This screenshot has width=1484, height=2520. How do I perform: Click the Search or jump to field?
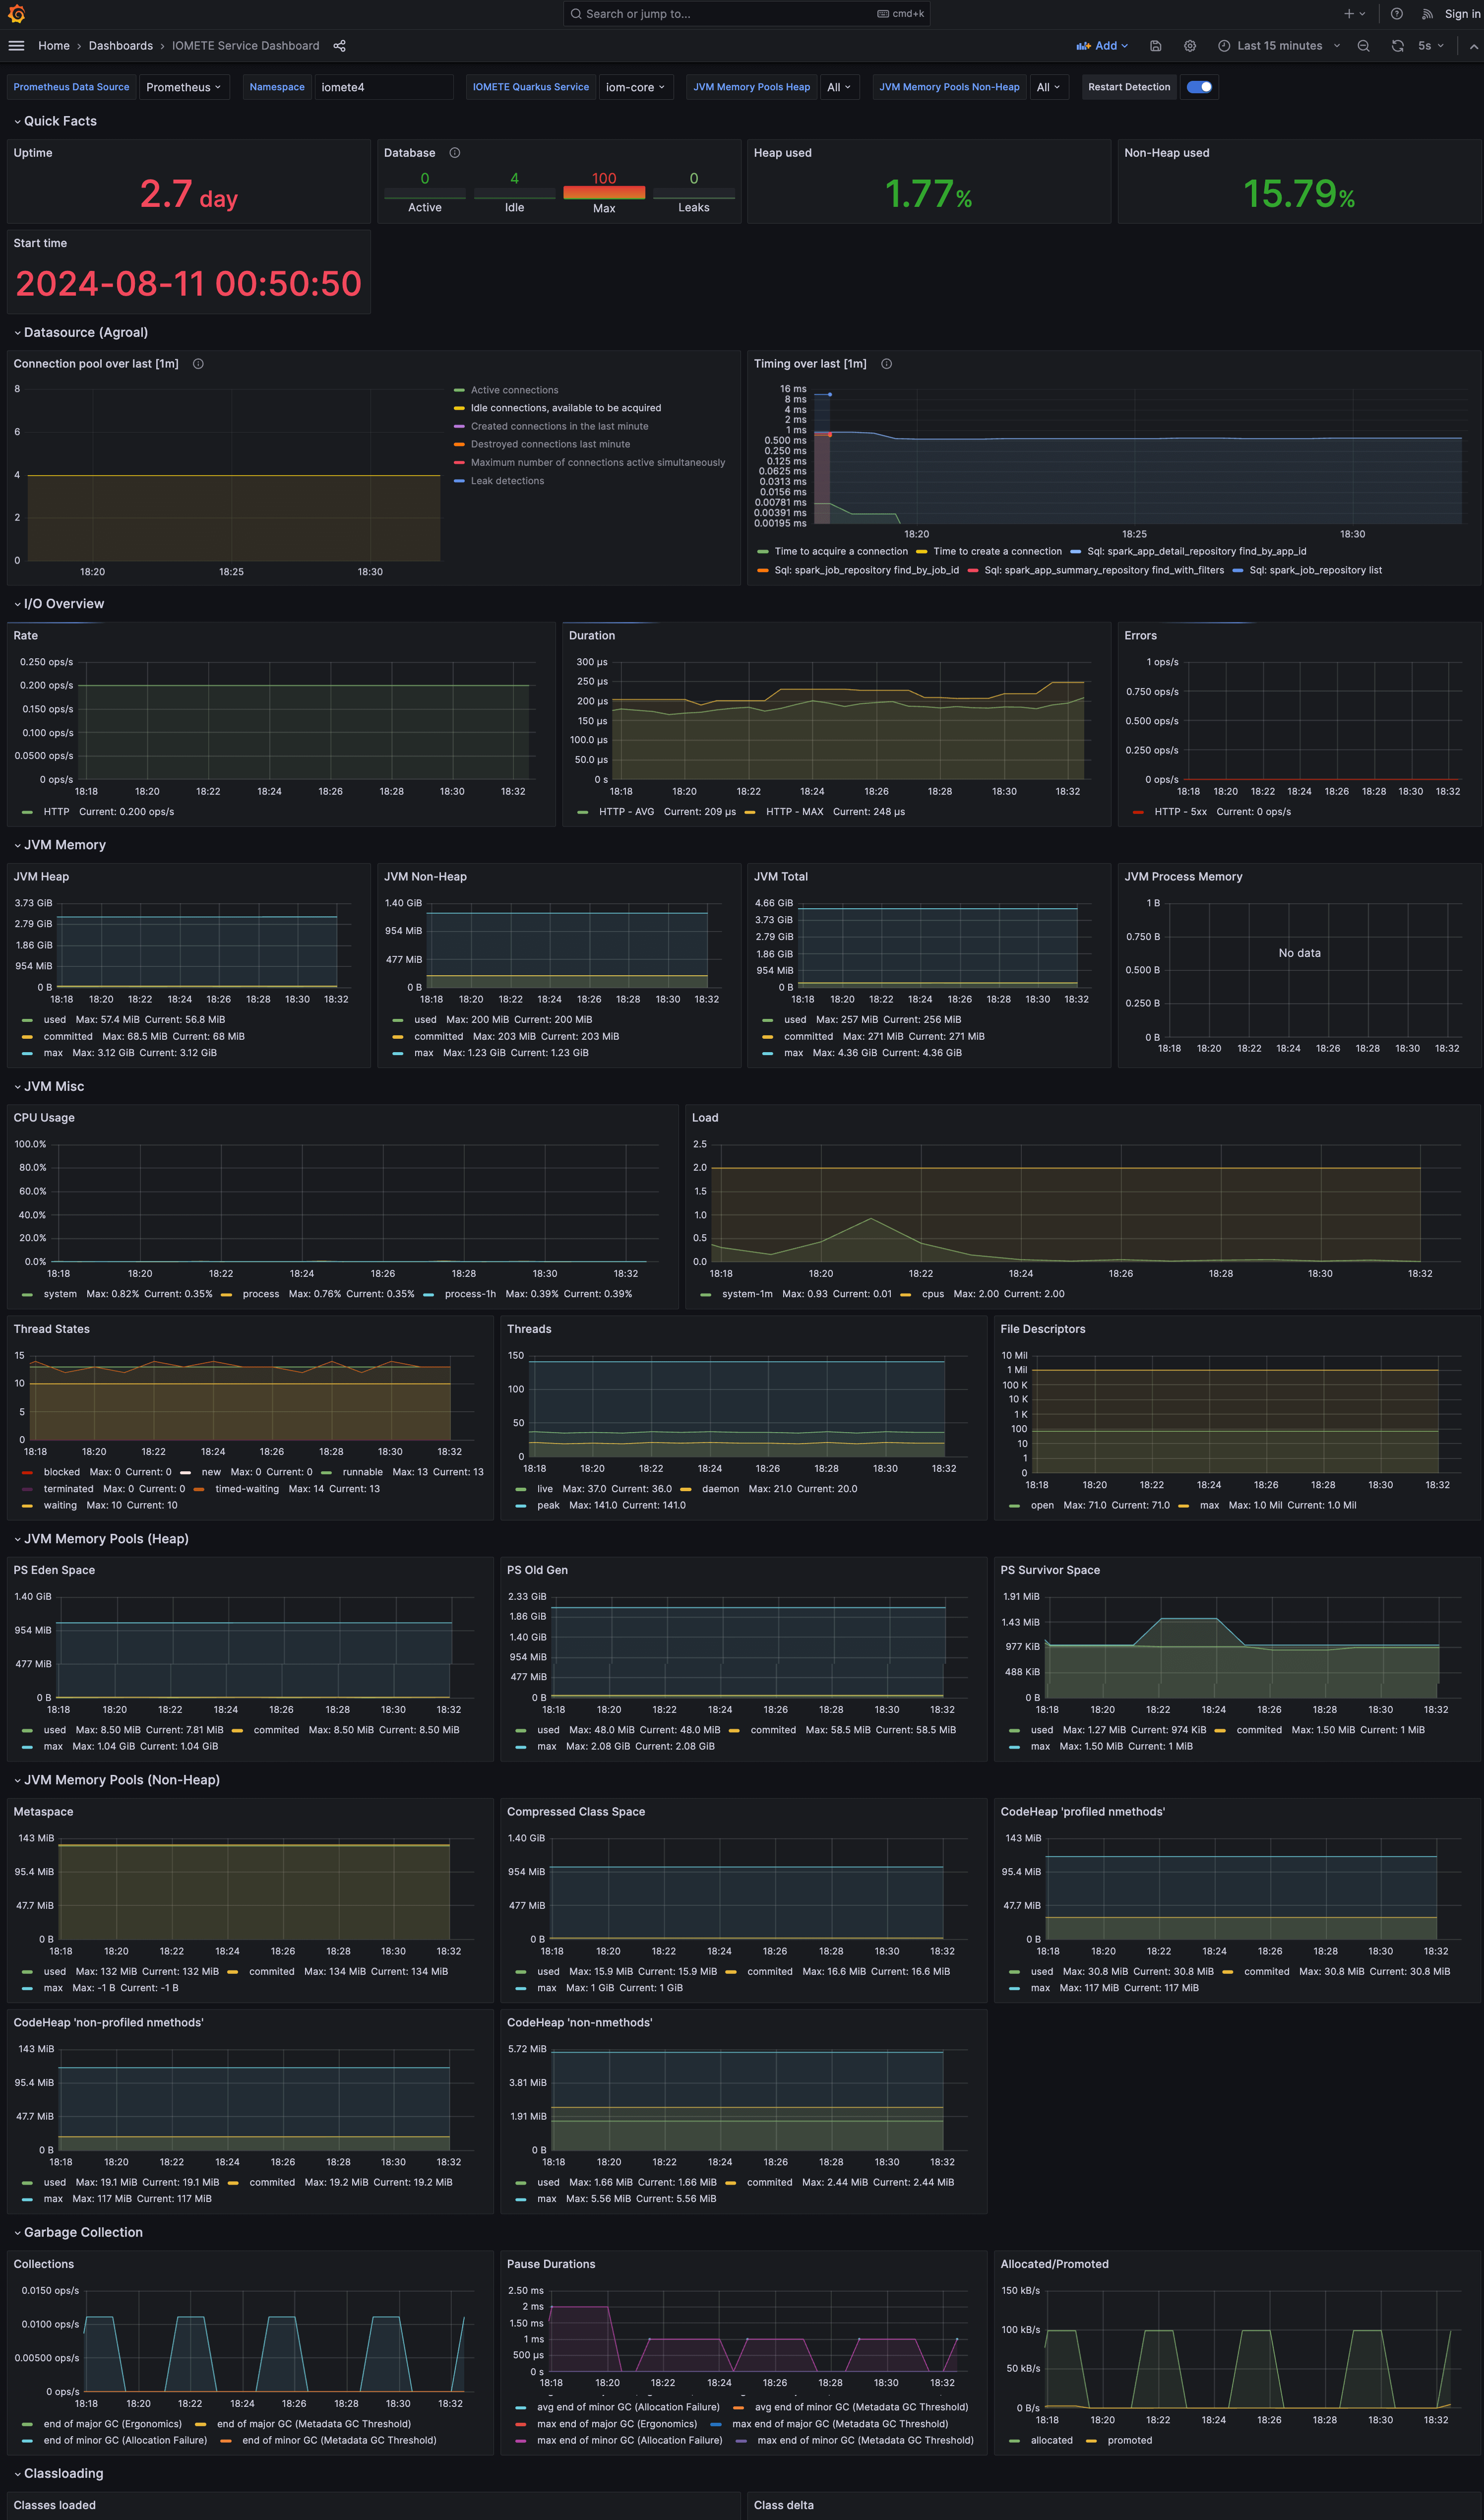click(747, 14)
